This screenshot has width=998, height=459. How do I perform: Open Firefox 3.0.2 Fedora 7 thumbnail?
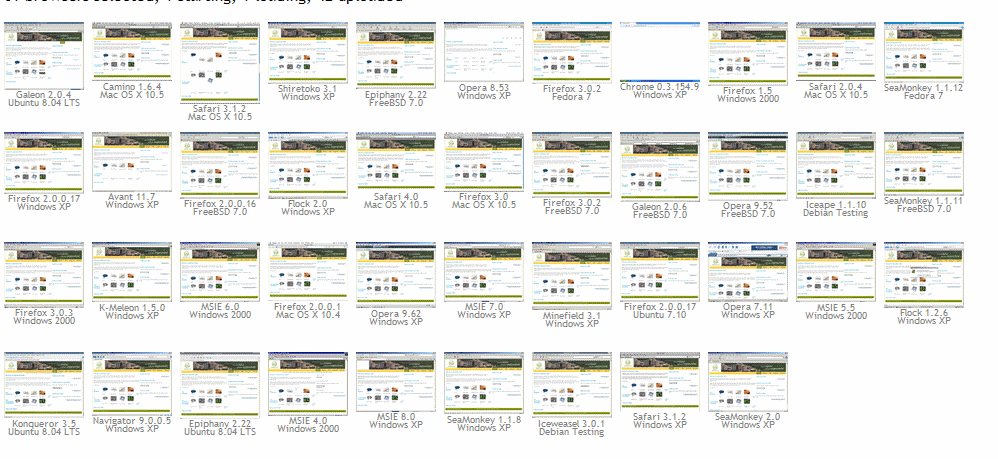[x=572, y=52]
